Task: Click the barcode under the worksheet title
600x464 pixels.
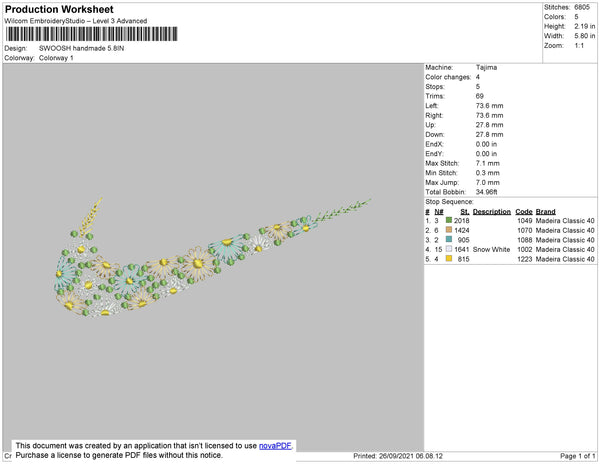Action: coord(91,34)
